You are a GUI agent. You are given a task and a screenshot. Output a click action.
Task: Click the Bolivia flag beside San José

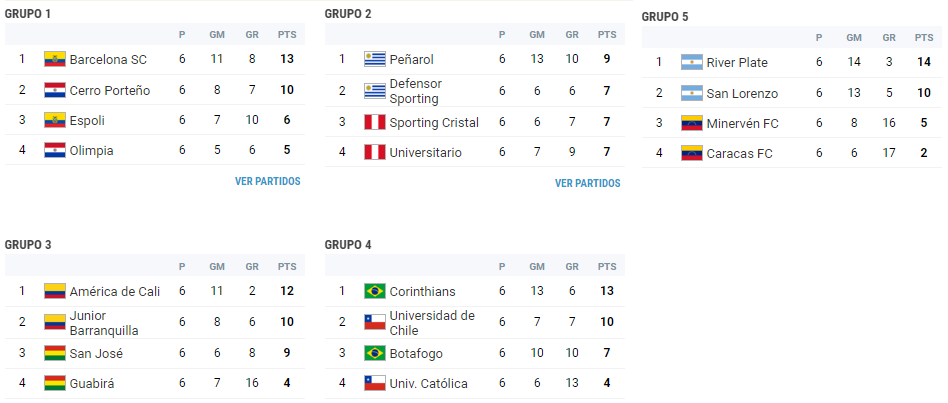(x=54, y=353)
